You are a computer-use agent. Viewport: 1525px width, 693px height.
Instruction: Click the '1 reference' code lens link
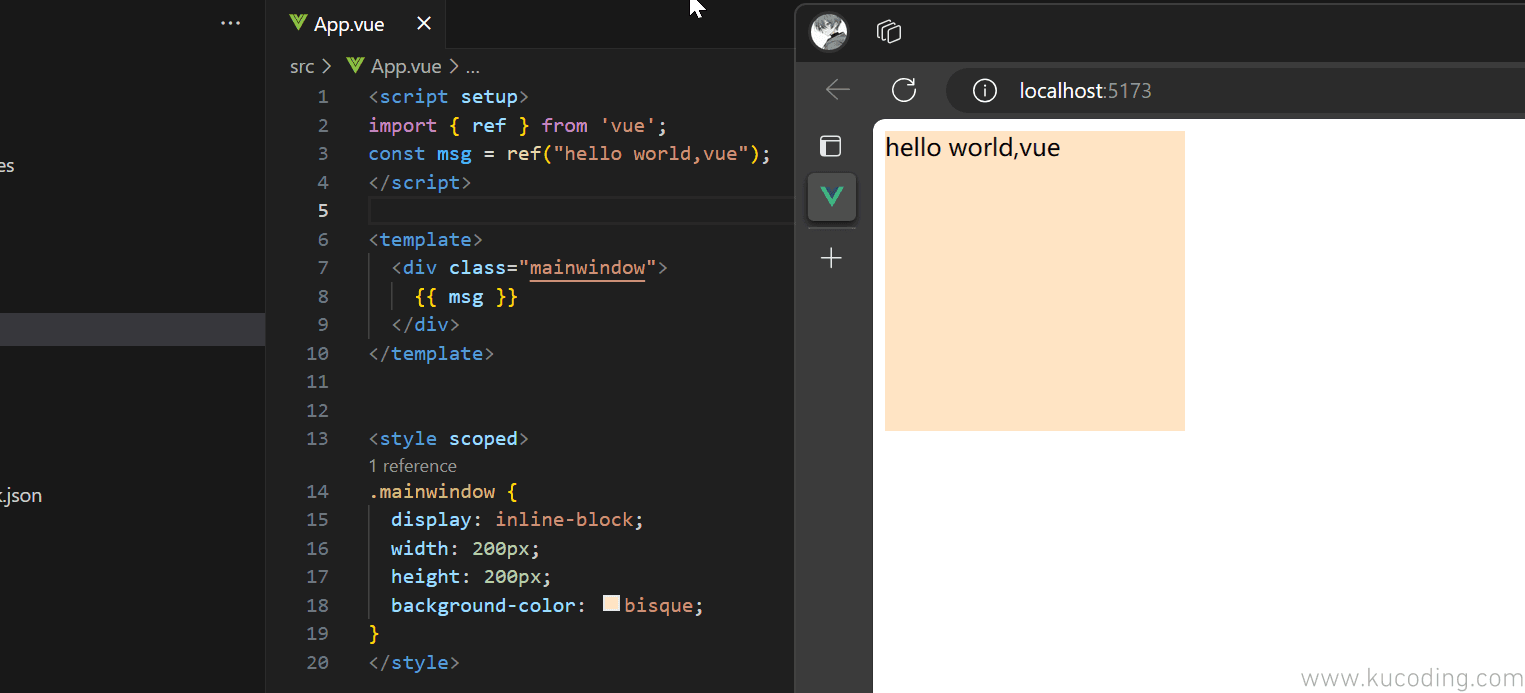(x=412, y=466)
